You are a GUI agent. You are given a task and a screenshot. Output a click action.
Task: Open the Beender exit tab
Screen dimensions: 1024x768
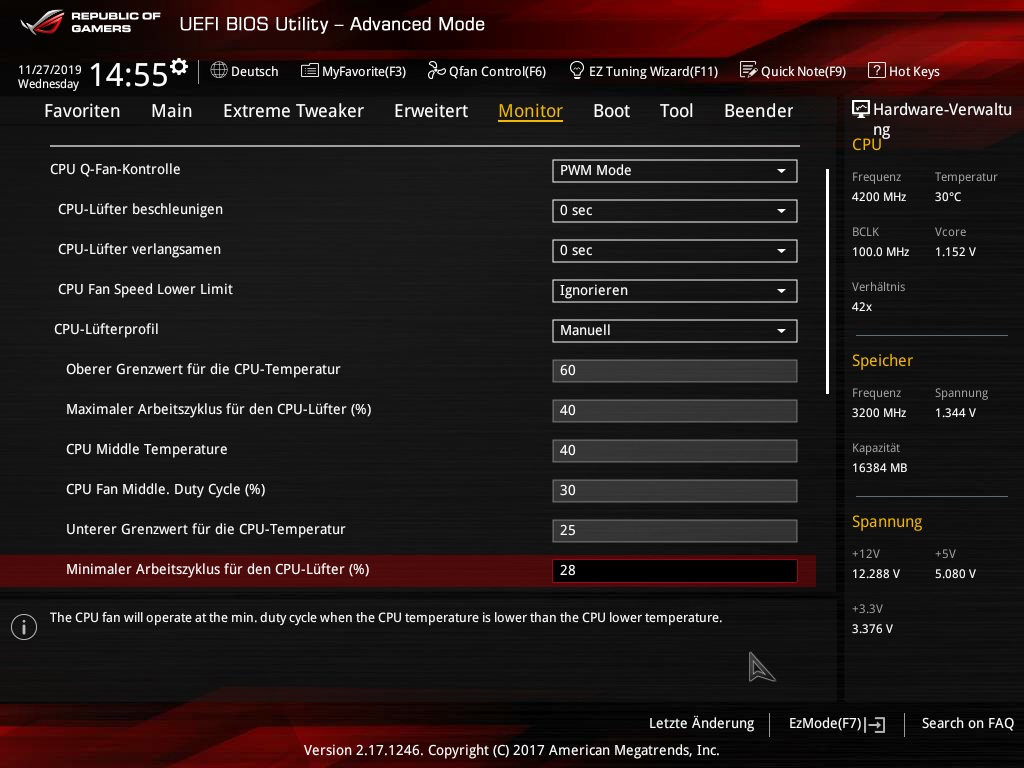pyautogui.click(x=758, y=111)
